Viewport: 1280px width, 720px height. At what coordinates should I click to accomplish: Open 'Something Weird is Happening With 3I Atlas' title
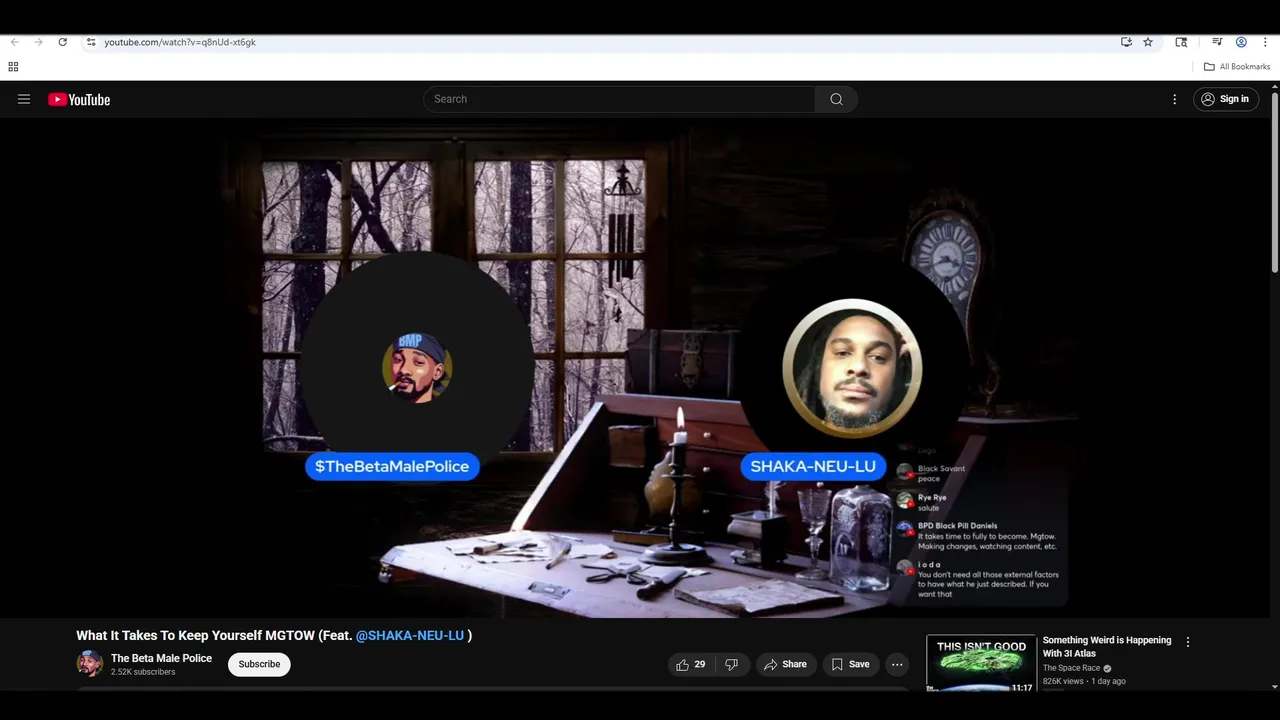1107,646
